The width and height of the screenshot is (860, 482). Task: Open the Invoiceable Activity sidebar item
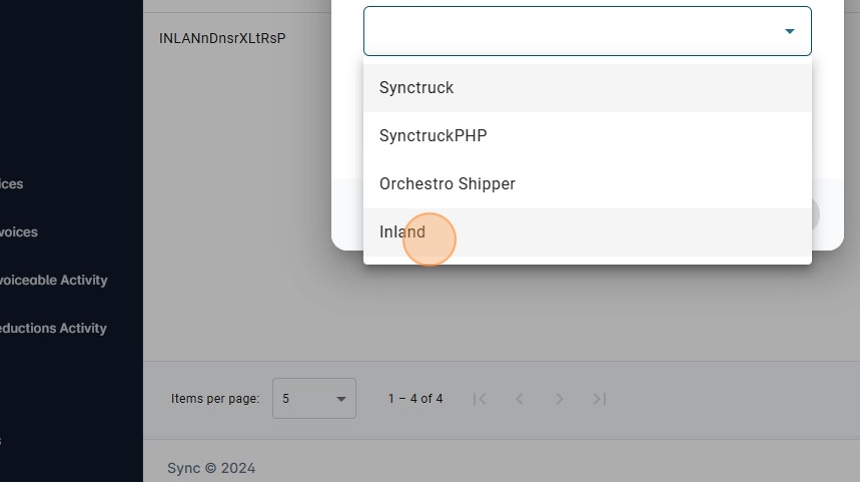[53, 280]
